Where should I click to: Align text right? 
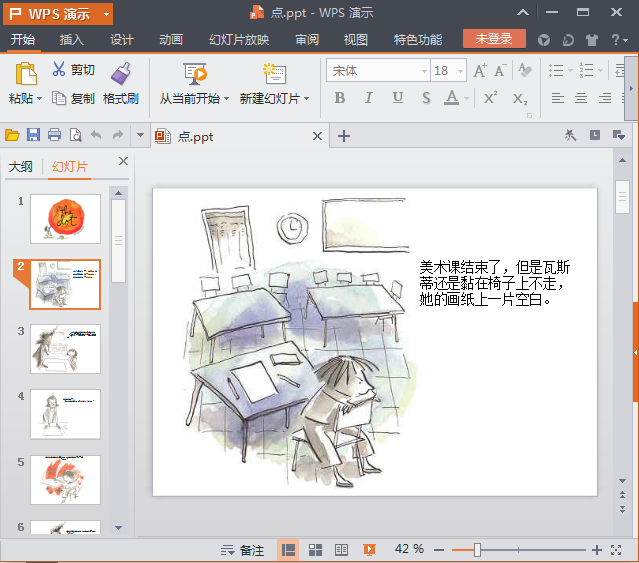[605, 98]
